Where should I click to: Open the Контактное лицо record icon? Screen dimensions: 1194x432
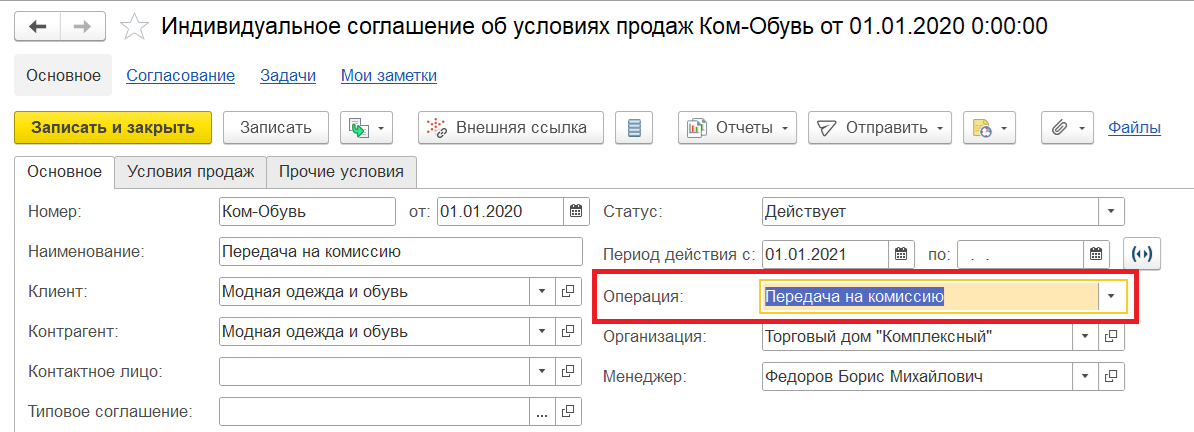click(568, 371)
